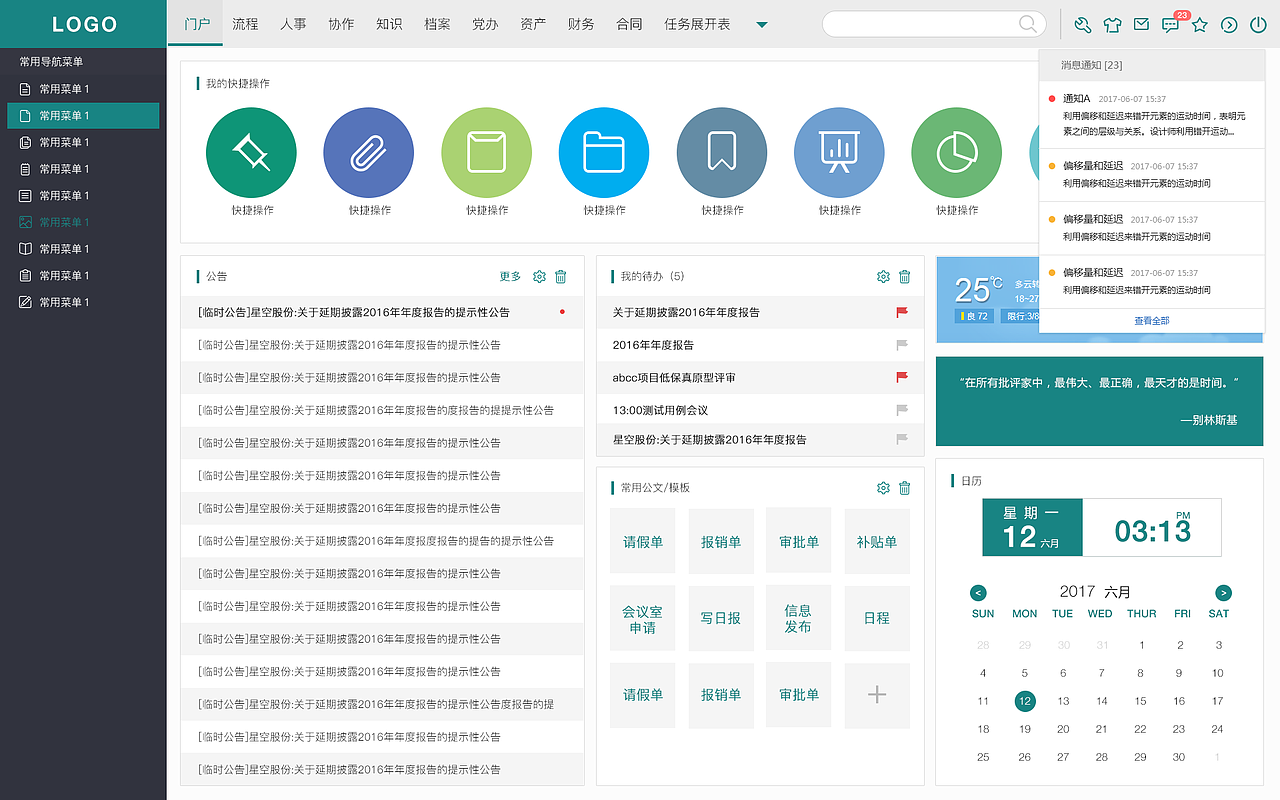Switch to the 知识 tab
Image resolution: width=1280 pixels, height=800 pixels.
coord(389,24)
